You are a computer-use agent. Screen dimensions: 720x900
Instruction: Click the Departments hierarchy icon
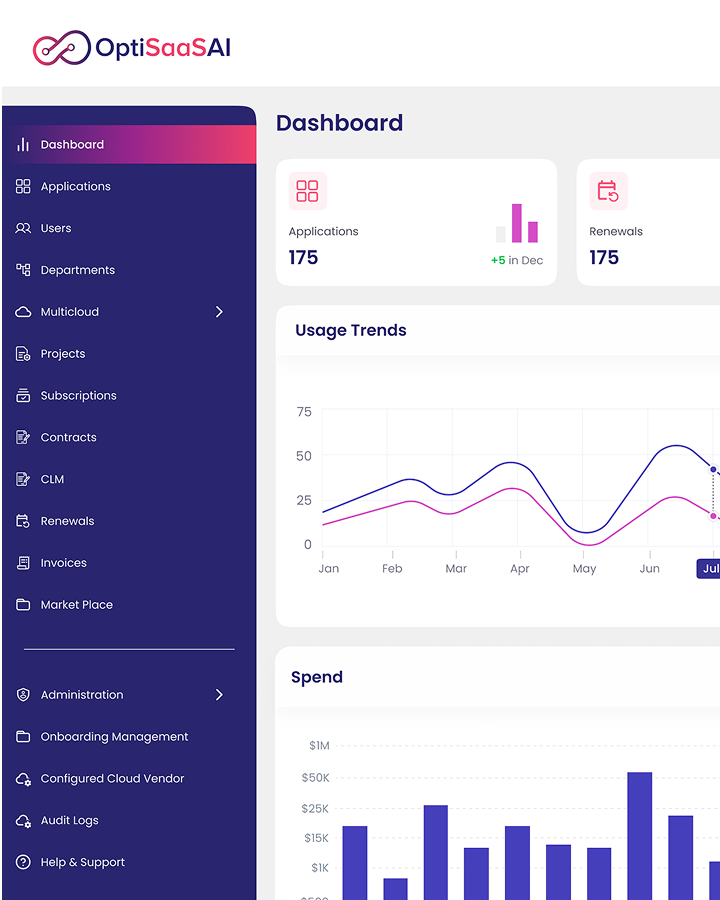coord(23,270)
